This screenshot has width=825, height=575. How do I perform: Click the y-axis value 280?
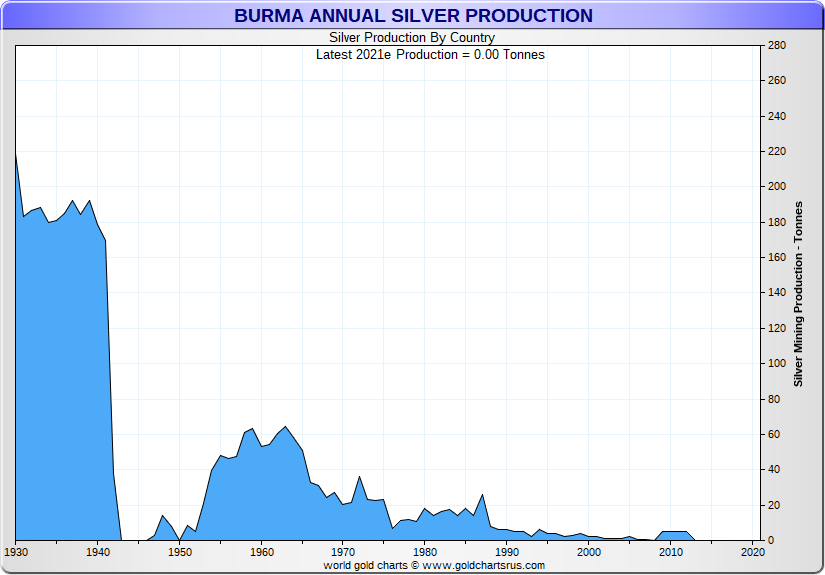tap(777, 45)
